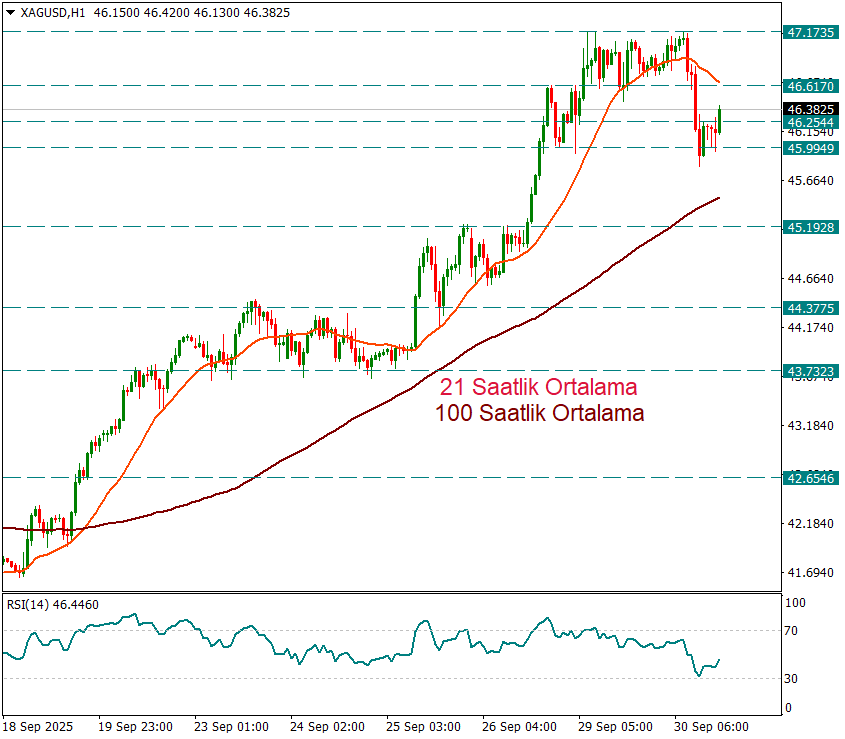Select the 42.6546 price level label
The width and height of the screenshot is (845, 739).
click(810, 479)
